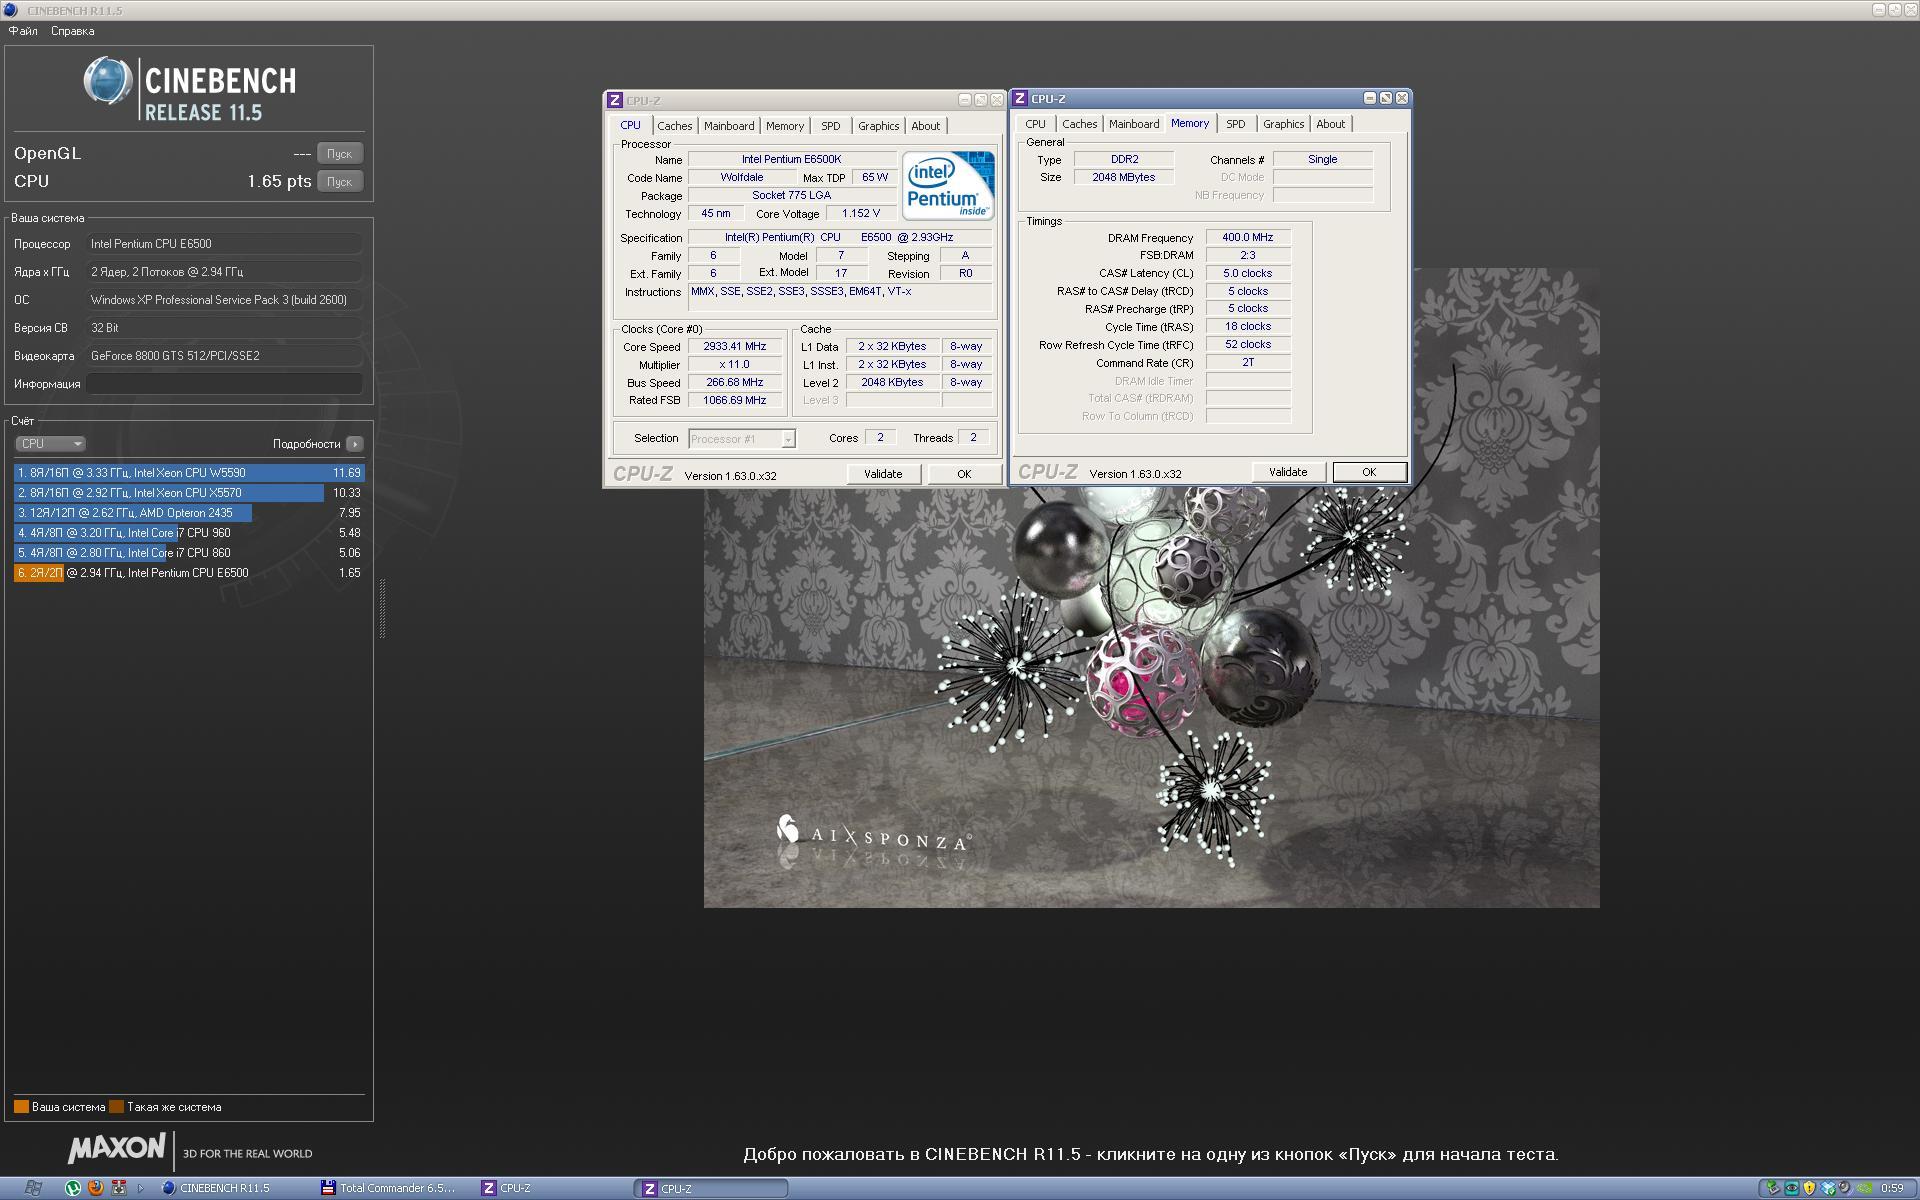Select ranking row Intel Core i7 CPU 960

click(x=189, y=533)
